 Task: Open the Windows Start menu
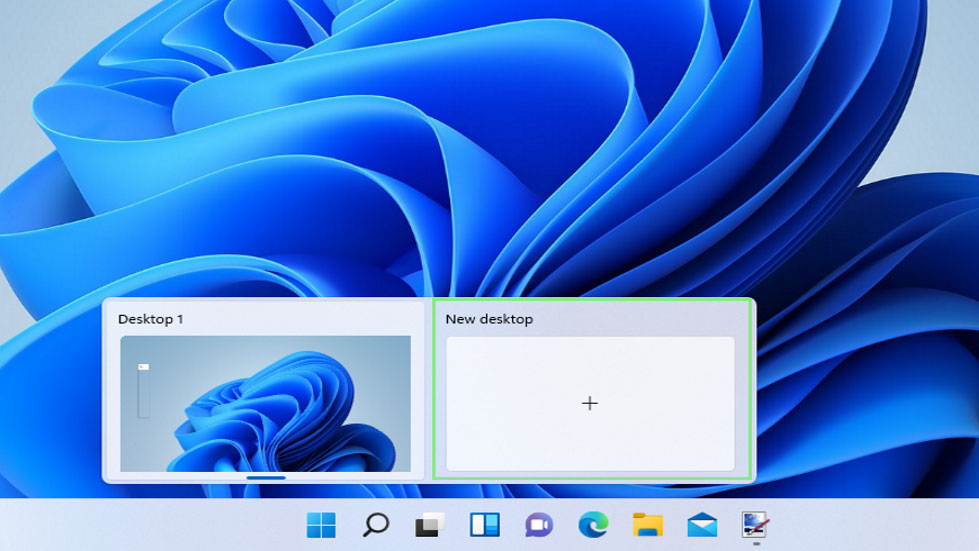(x=321, y=525)
